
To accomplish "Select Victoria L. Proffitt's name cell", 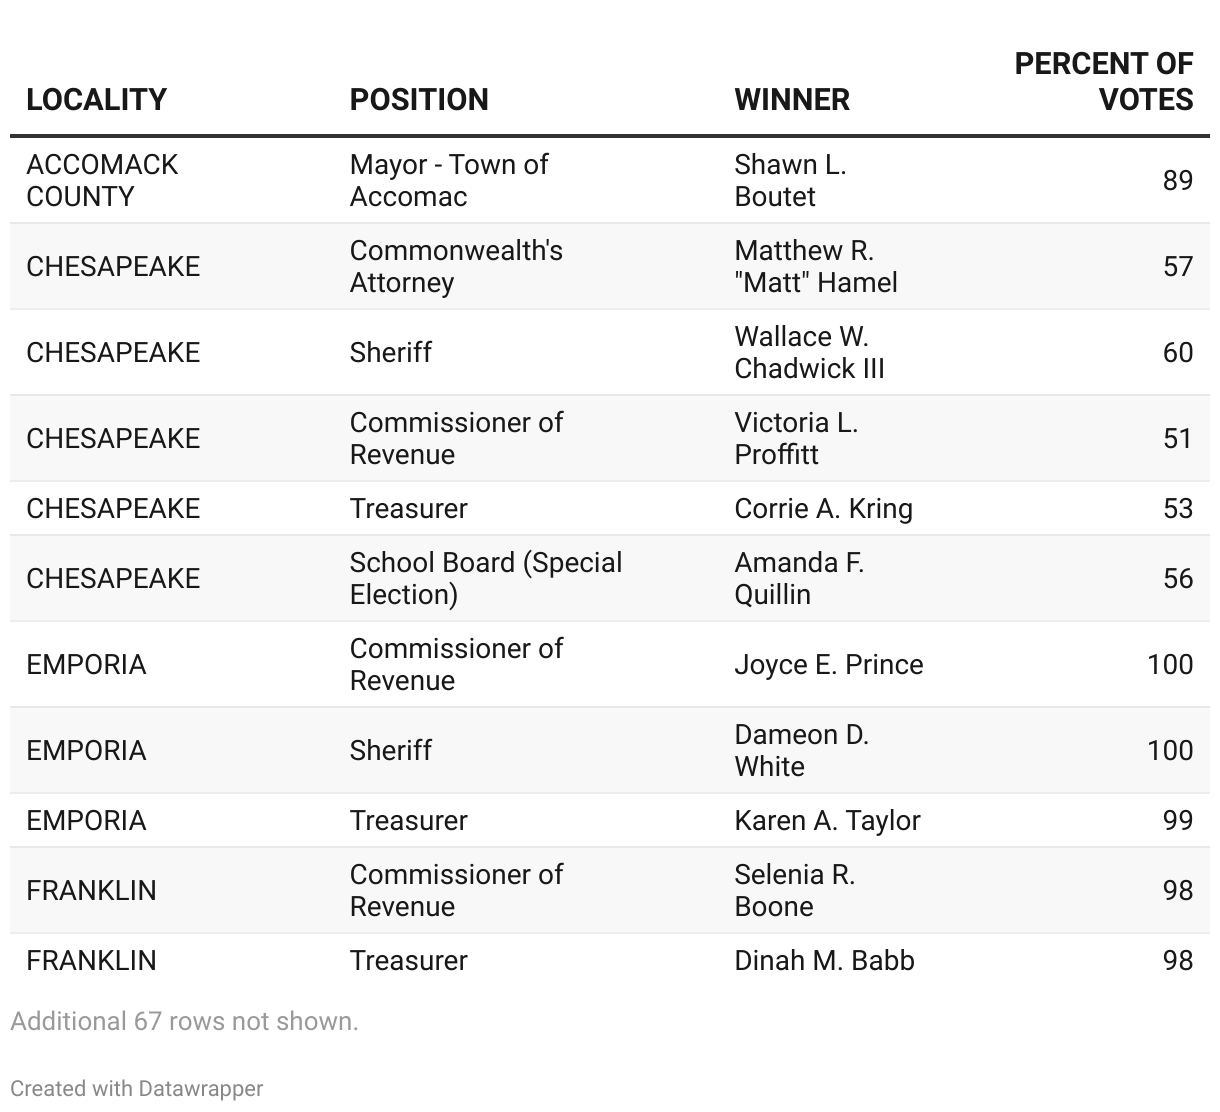I will (796, 438).
